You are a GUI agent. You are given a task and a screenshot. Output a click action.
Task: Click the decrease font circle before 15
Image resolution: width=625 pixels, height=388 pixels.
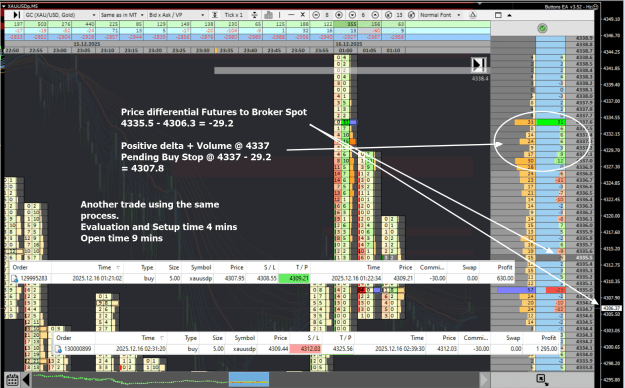click(x=389, y=15)
